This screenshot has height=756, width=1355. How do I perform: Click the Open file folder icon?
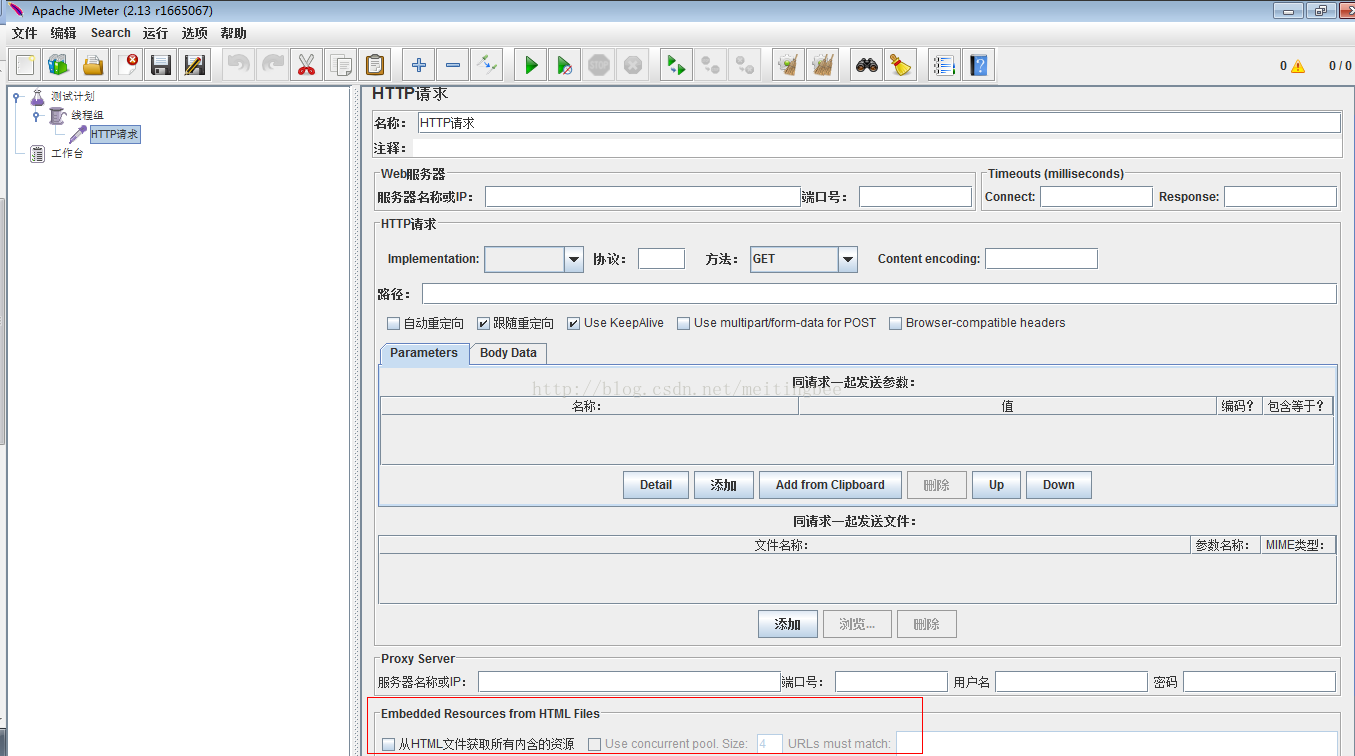pyautogui.click(x=93, y=66)
